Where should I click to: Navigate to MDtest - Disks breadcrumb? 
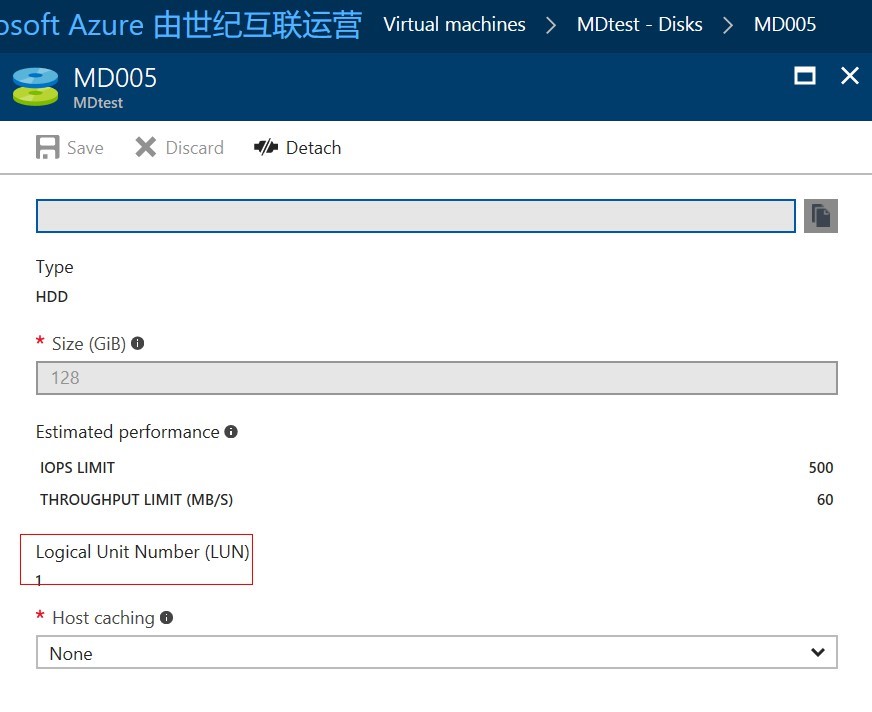pyautogui.click(x=639, y=25)
